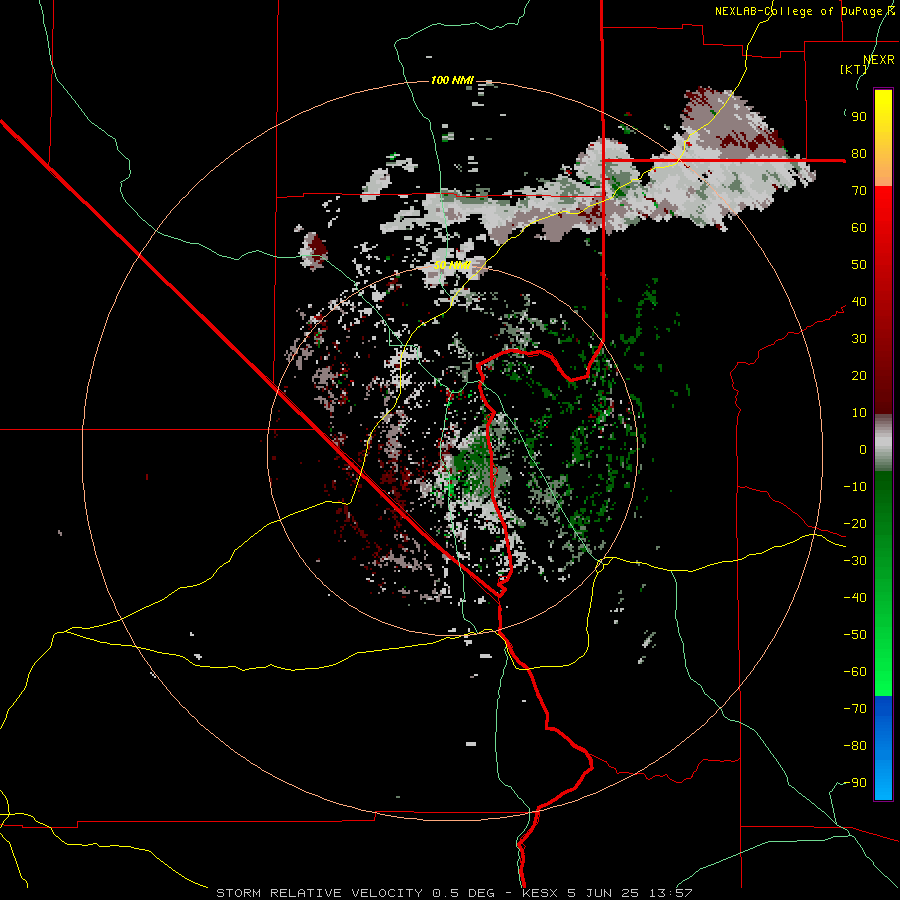
Task: Click the "-50" scale label
Action: [x=855, y=635]
